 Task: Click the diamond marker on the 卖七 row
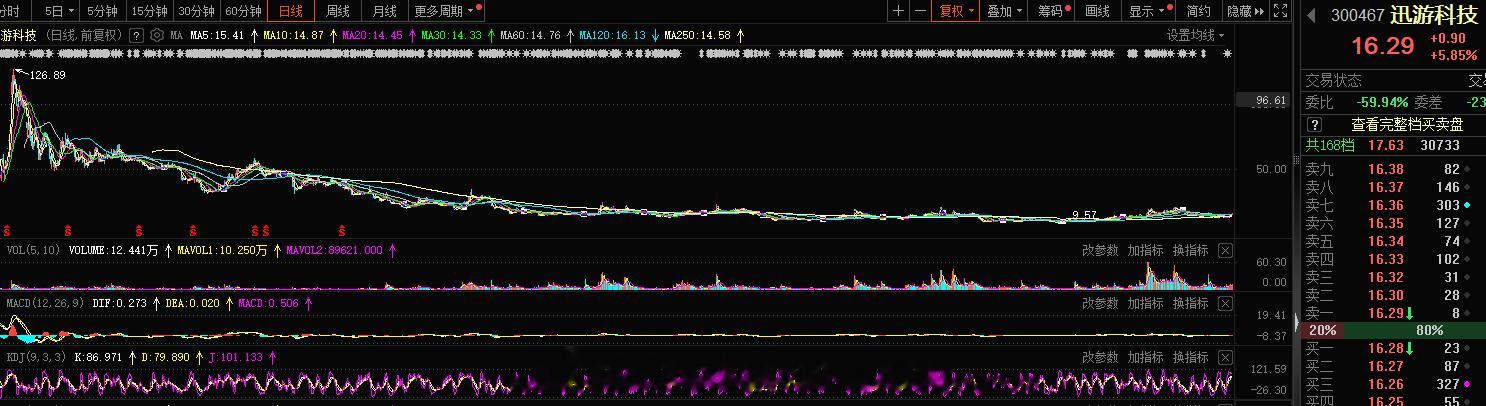click(1467, 205)
